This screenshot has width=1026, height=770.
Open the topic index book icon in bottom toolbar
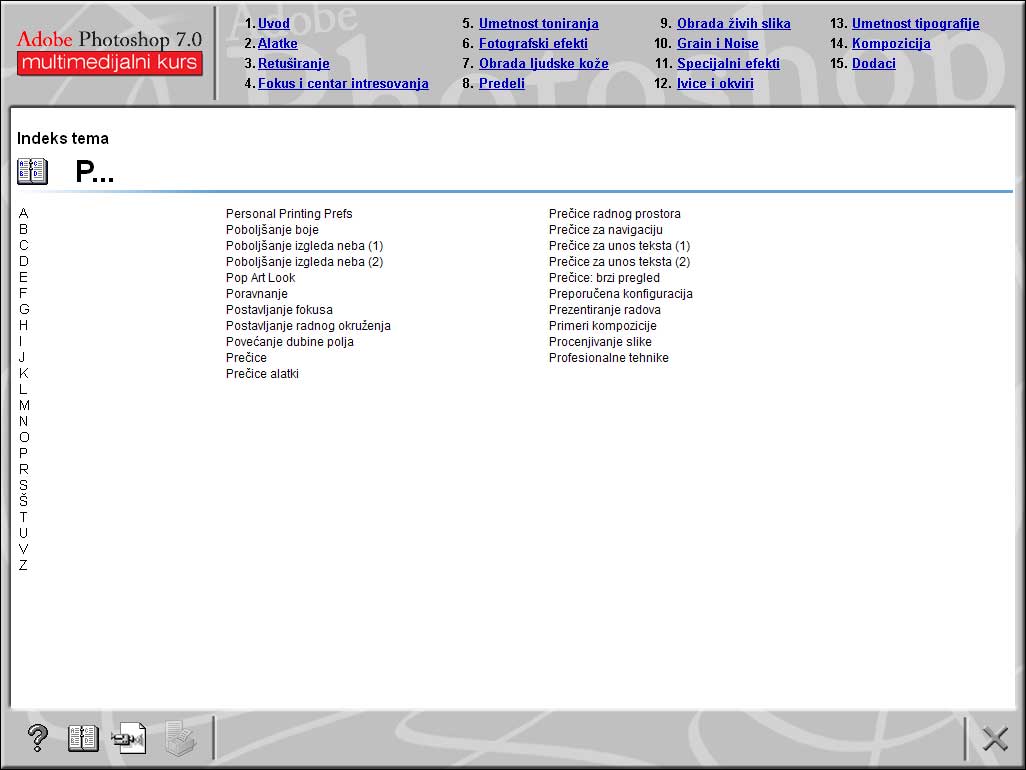pyautogui.click(x=83, y=738)
